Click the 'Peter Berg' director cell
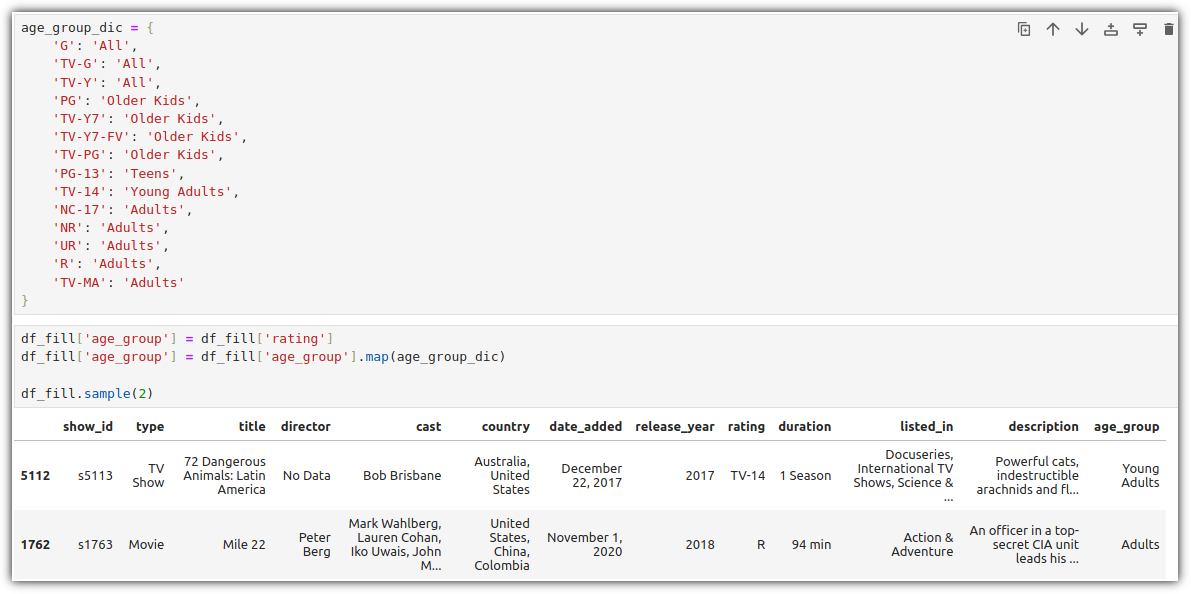 (x=314, y=545)
